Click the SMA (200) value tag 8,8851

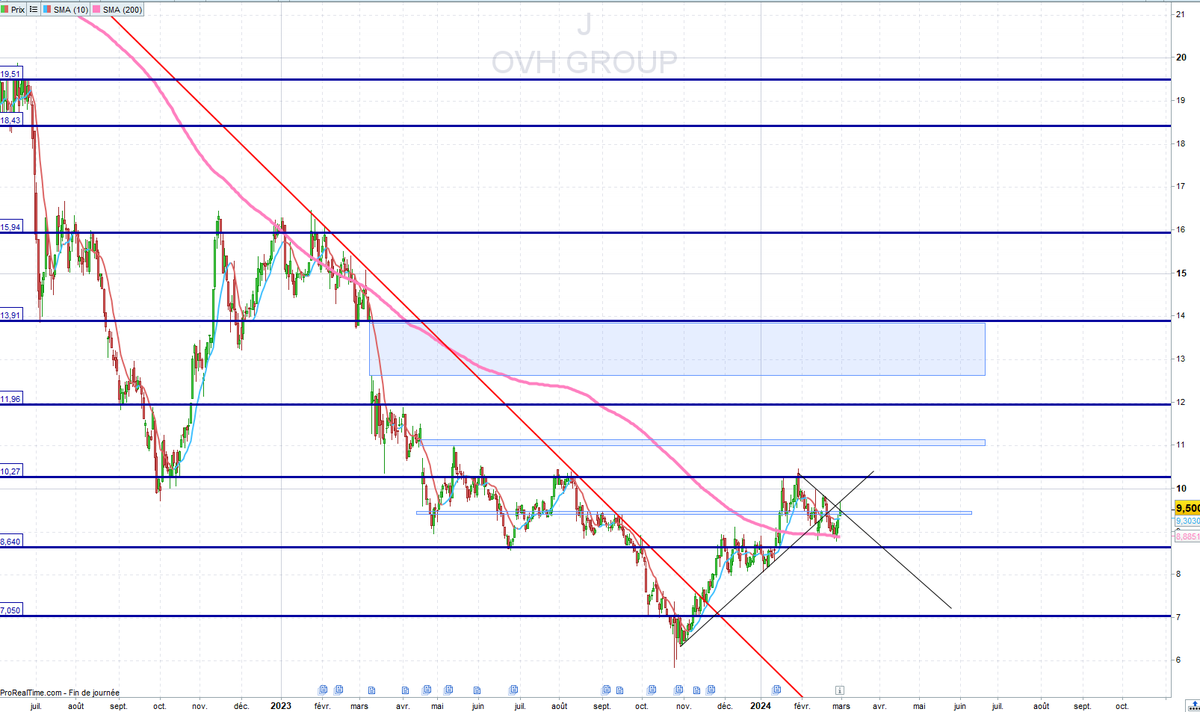(1186, 537)
